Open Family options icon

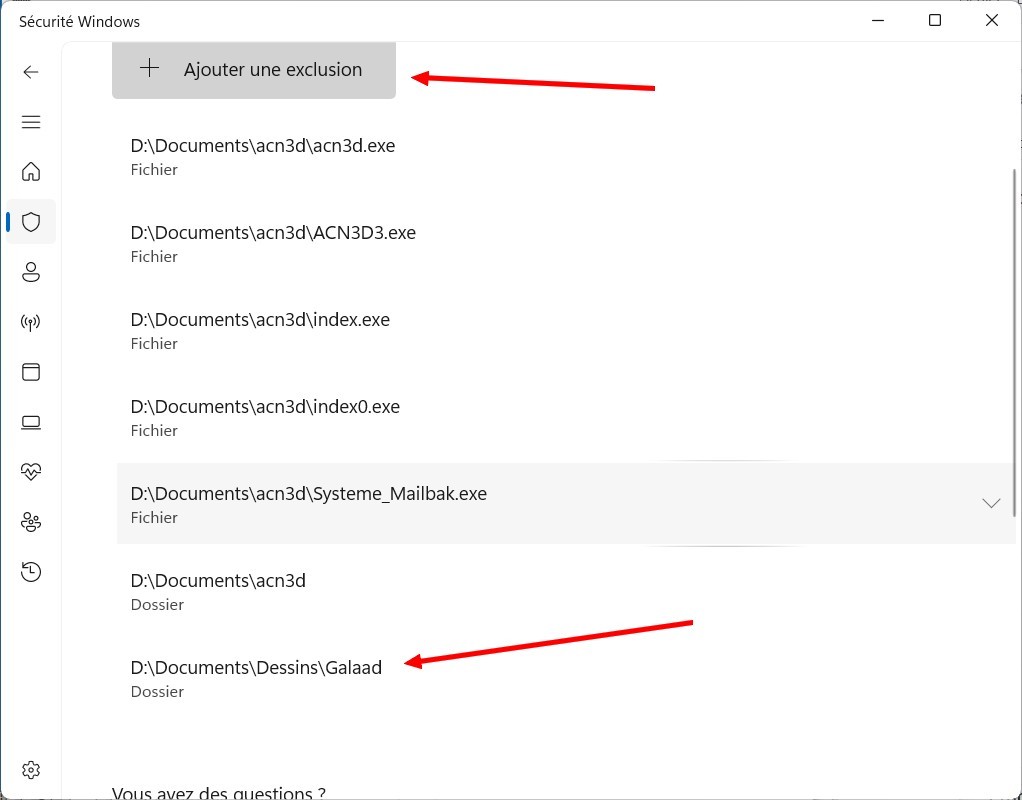point(31,521)
